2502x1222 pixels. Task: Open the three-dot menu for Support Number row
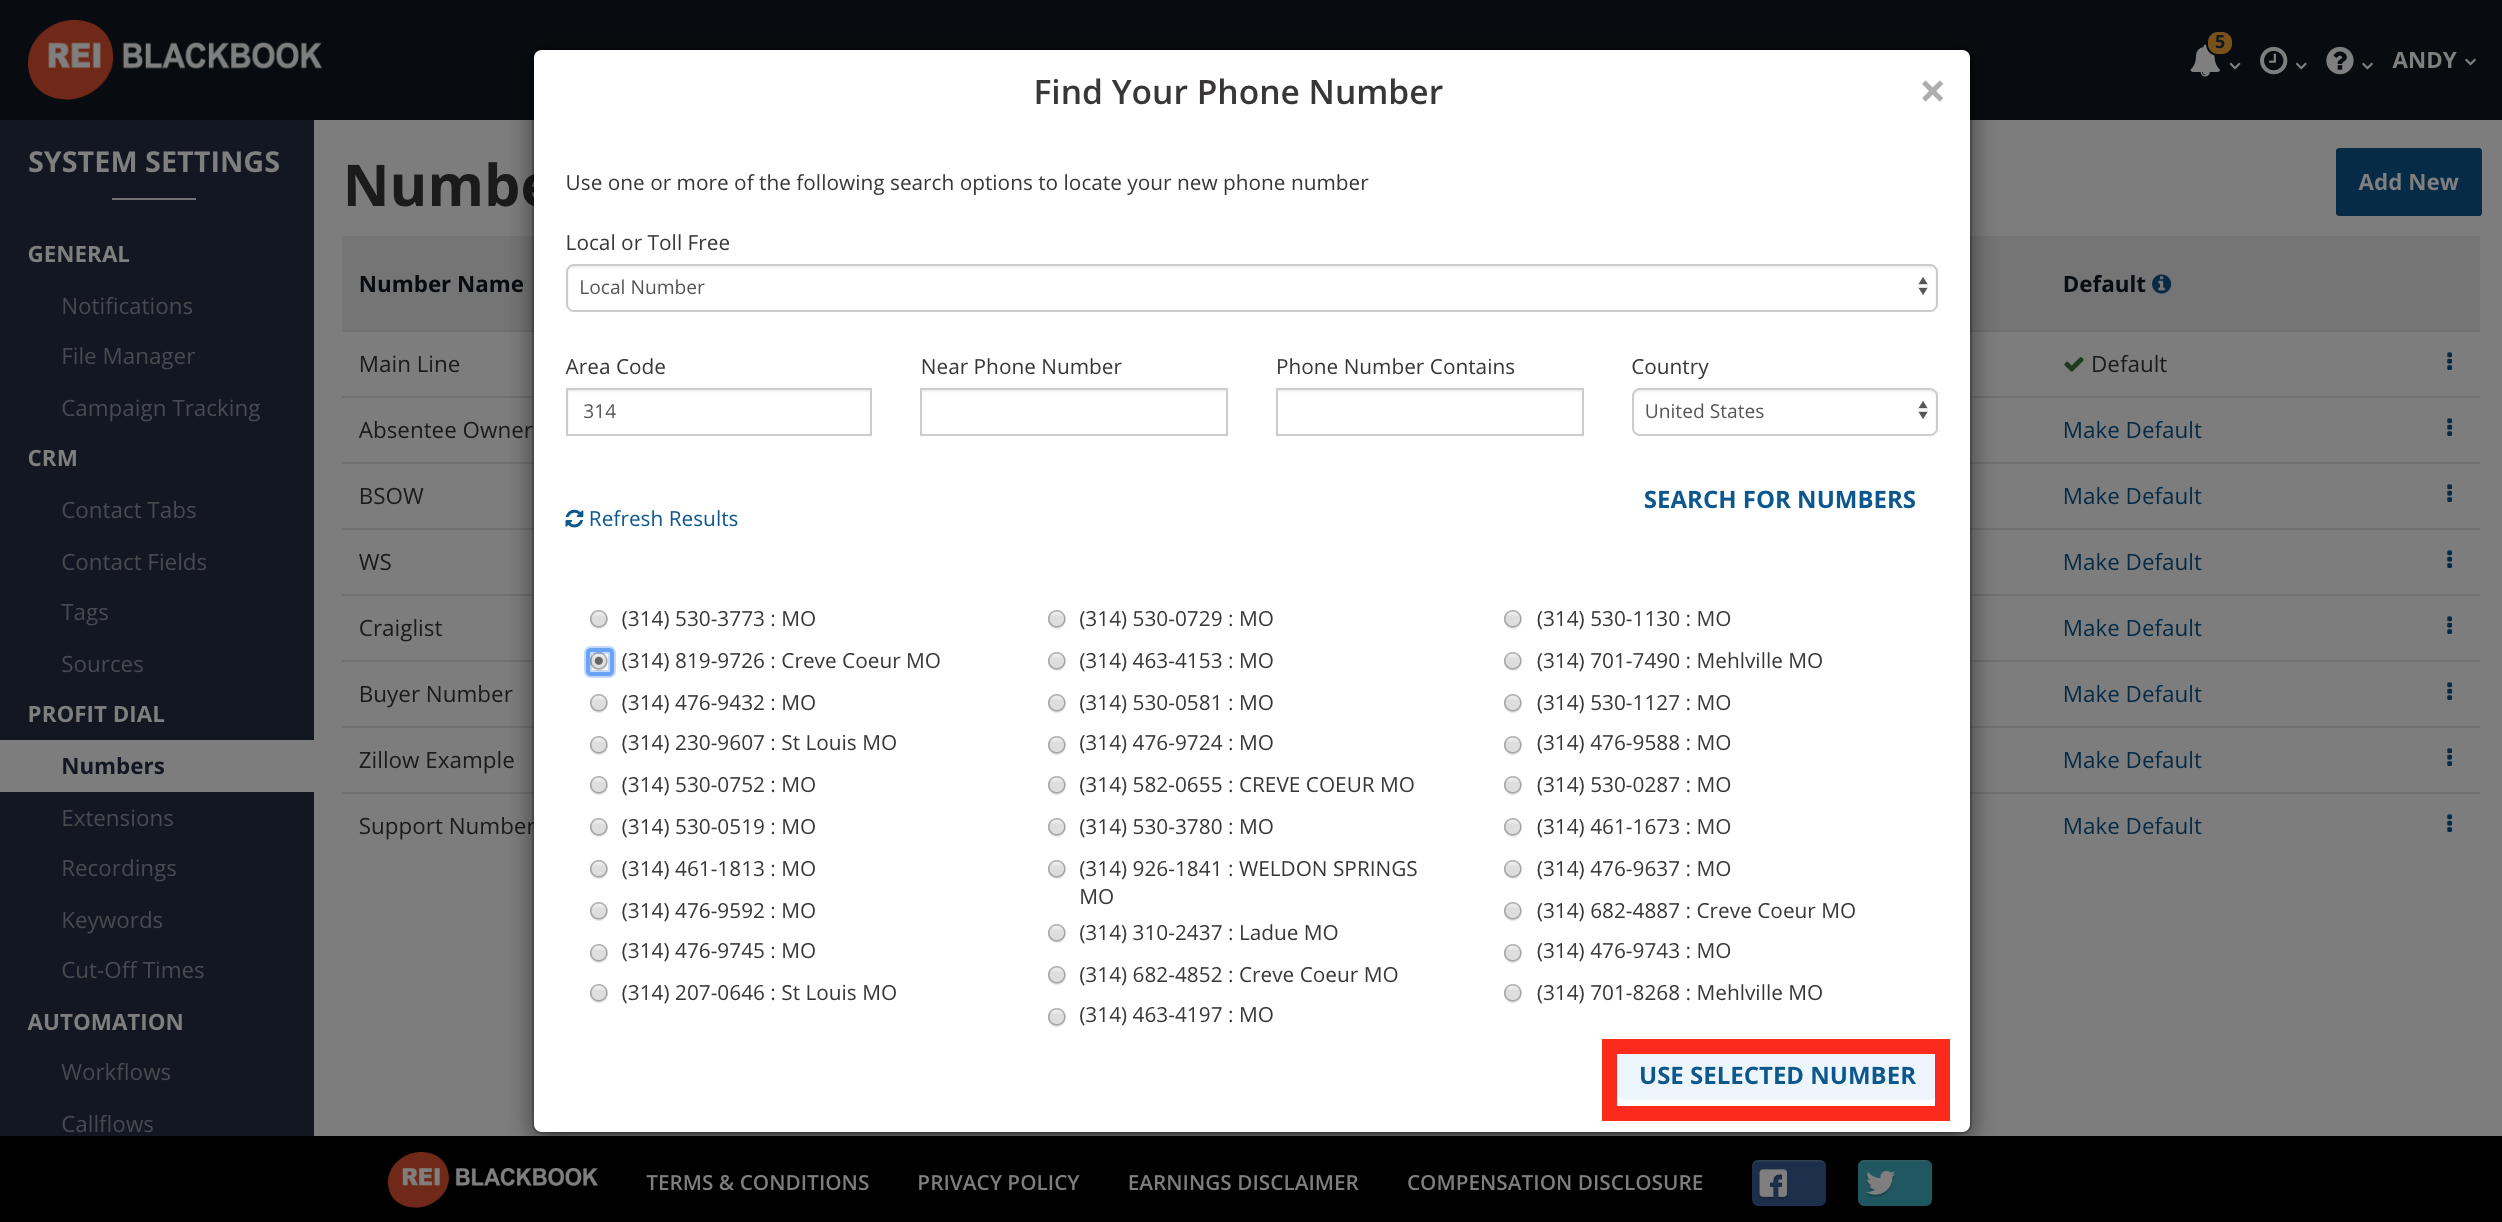click(x=2449, y=824)
